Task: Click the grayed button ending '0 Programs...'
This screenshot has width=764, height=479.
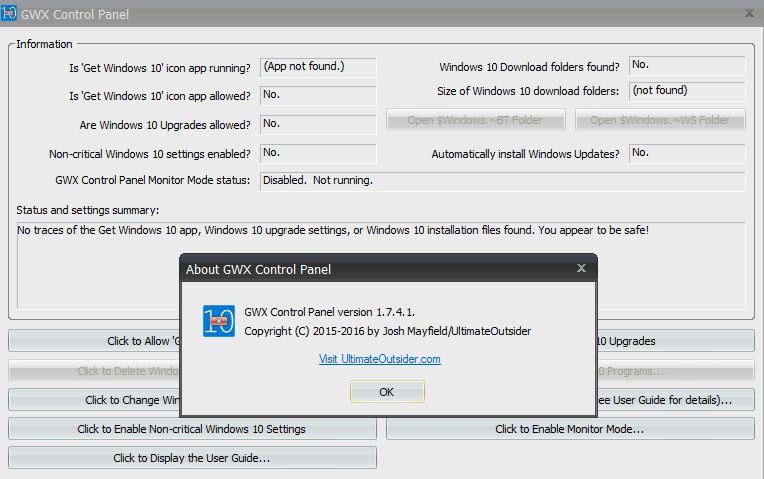Action: pos(676,371)
